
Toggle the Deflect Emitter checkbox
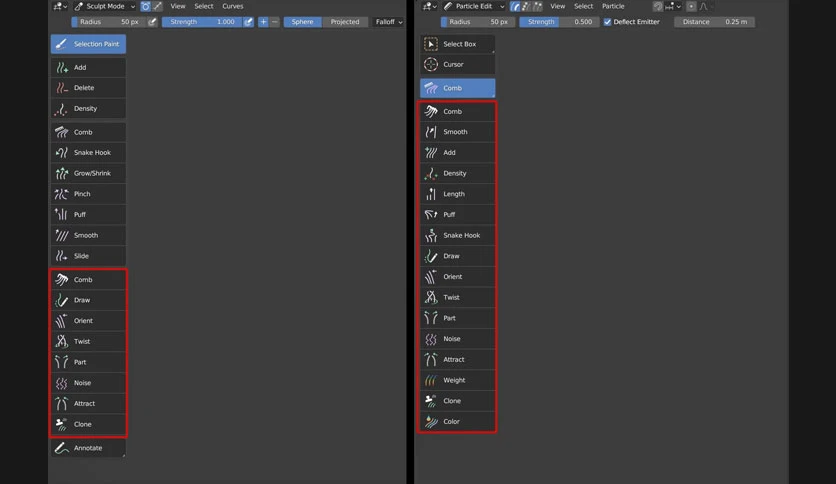(x=607, y=22)
